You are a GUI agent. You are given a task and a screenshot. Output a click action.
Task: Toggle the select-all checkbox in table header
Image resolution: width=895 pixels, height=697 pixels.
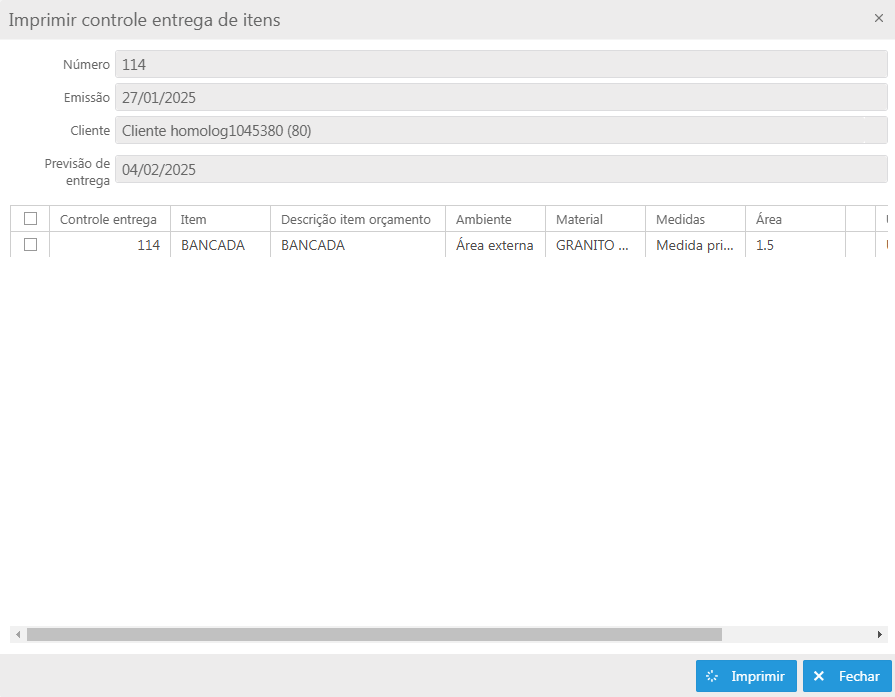(x=30, y=219)
